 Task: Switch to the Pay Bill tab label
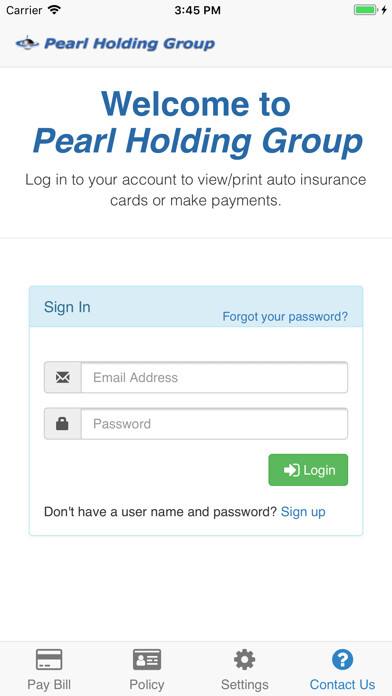point(49,684)
